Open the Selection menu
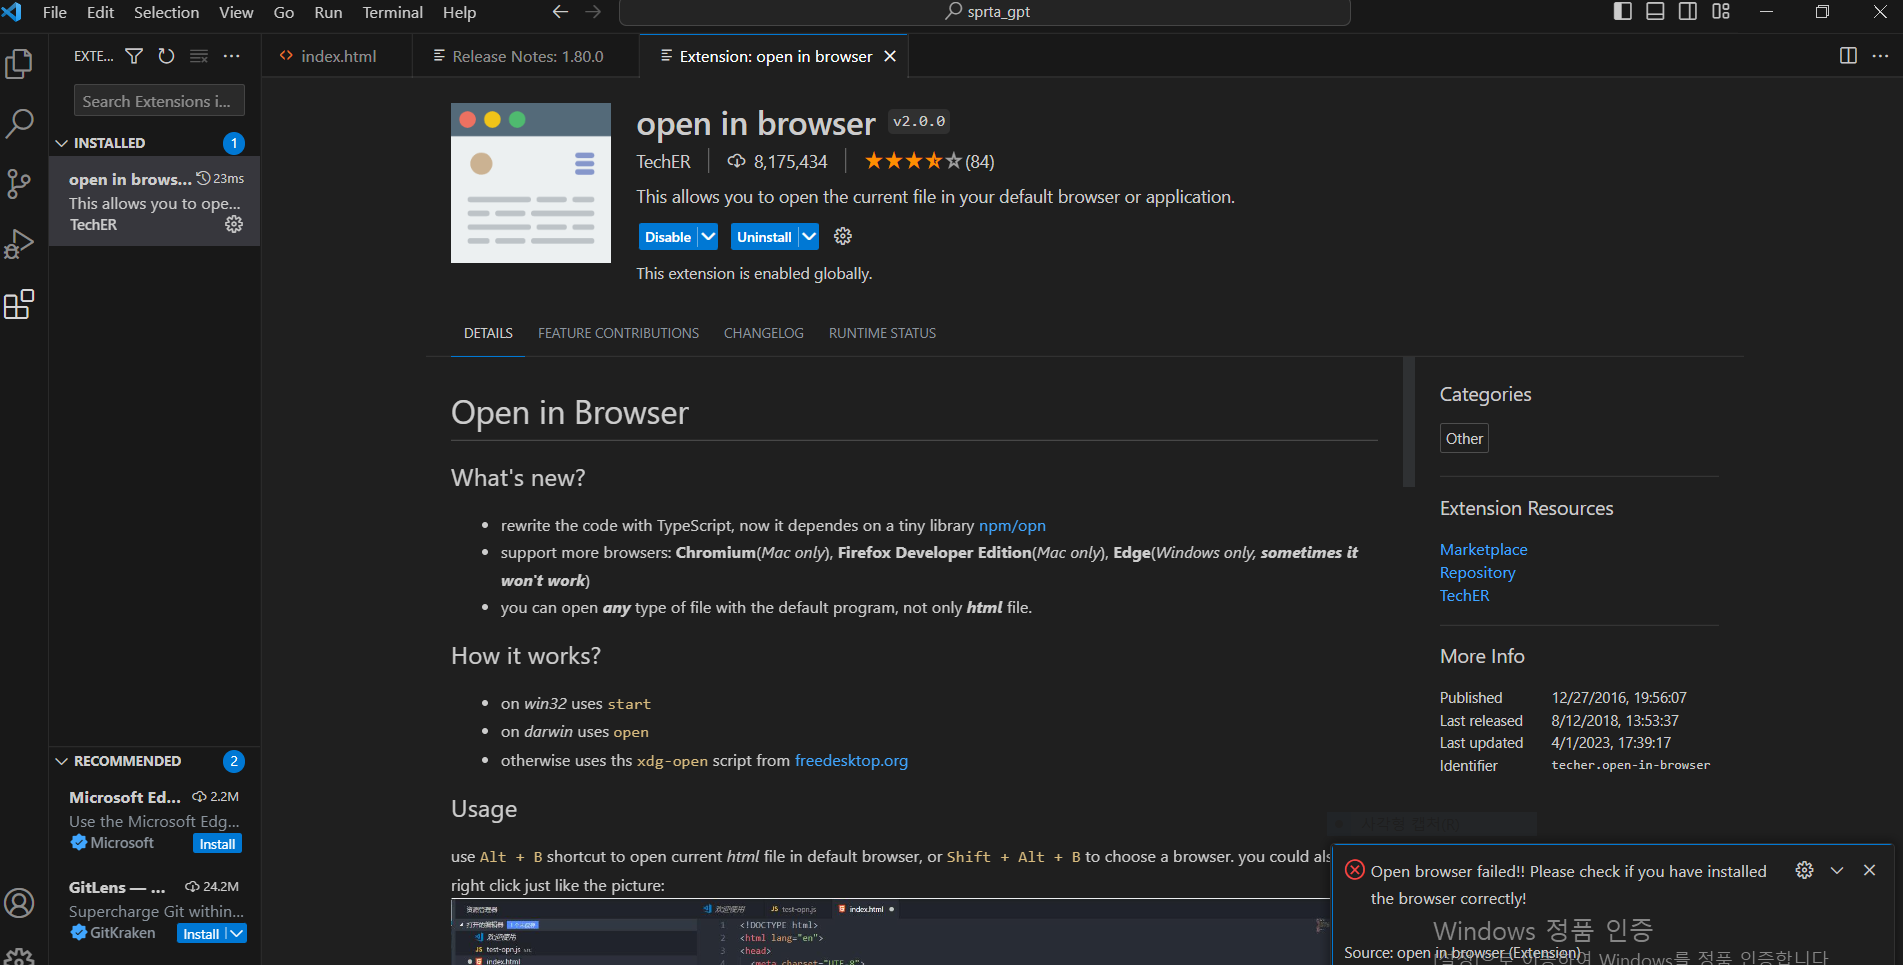Screen dimensions: 1903x965 166,12
